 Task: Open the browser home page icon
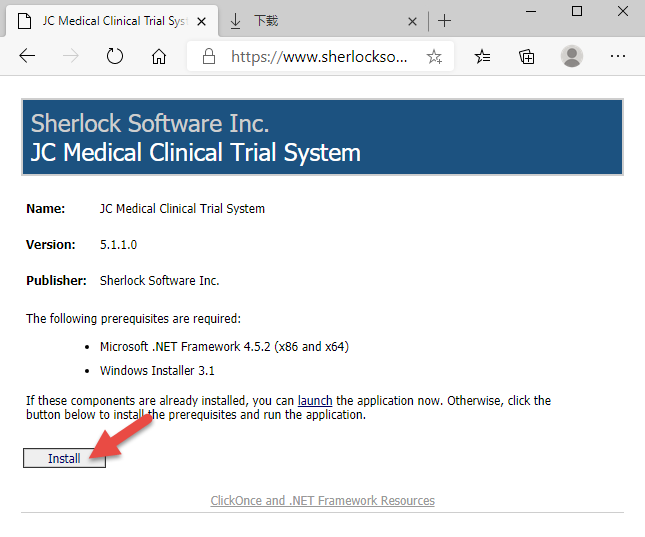point(159,56)
